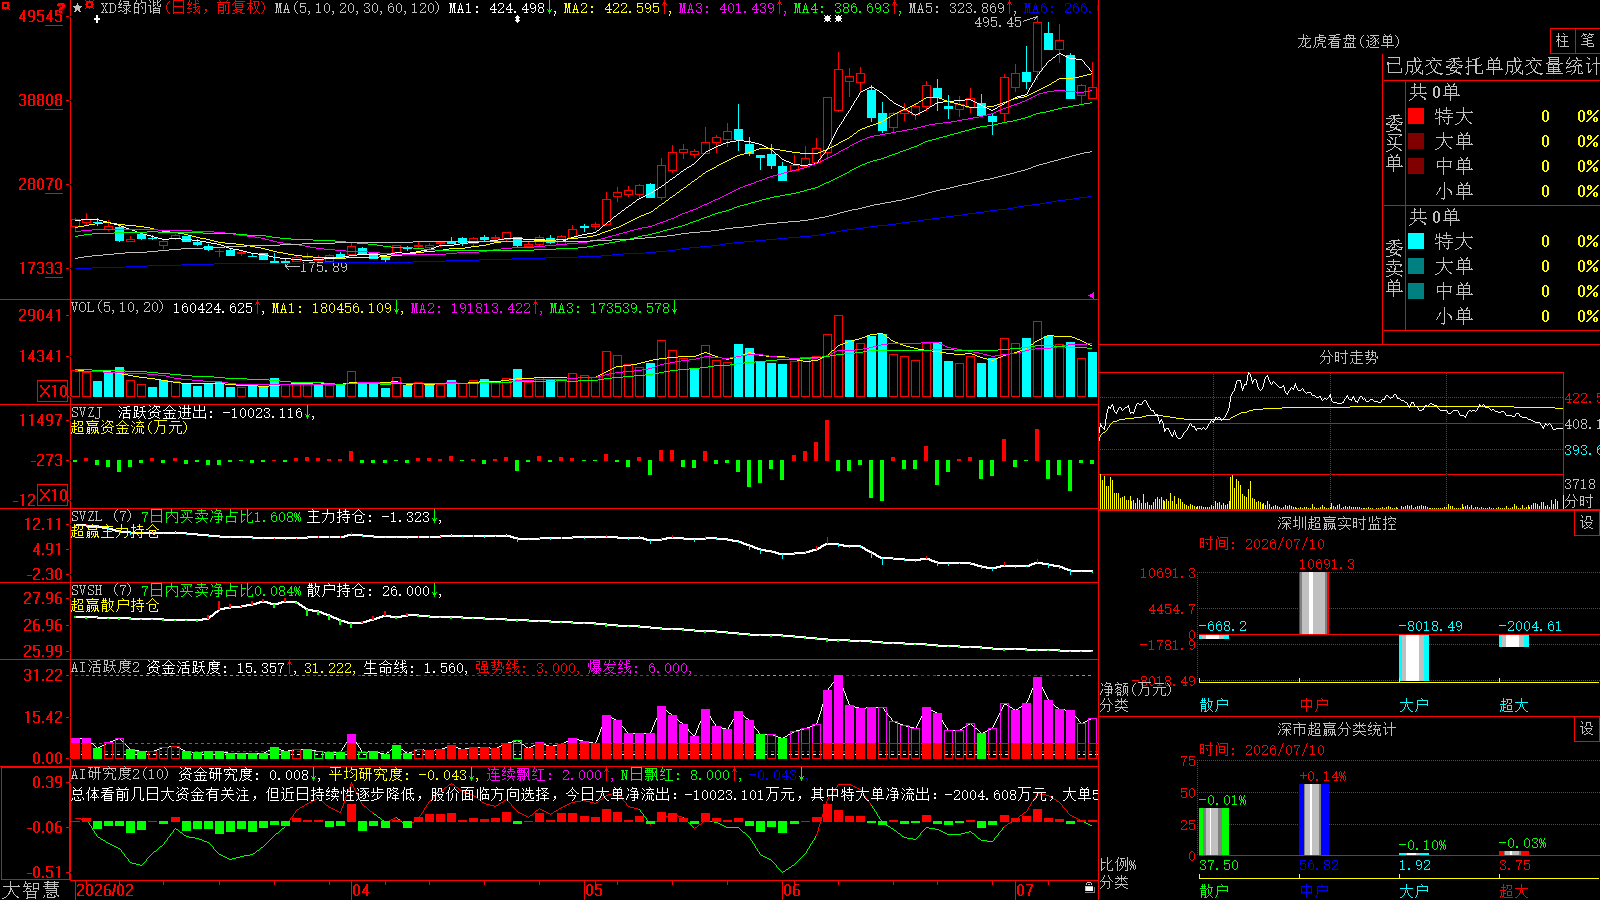Click the lock icon at timeline end
1600x900 pixels.
(x=1089, y=887)
